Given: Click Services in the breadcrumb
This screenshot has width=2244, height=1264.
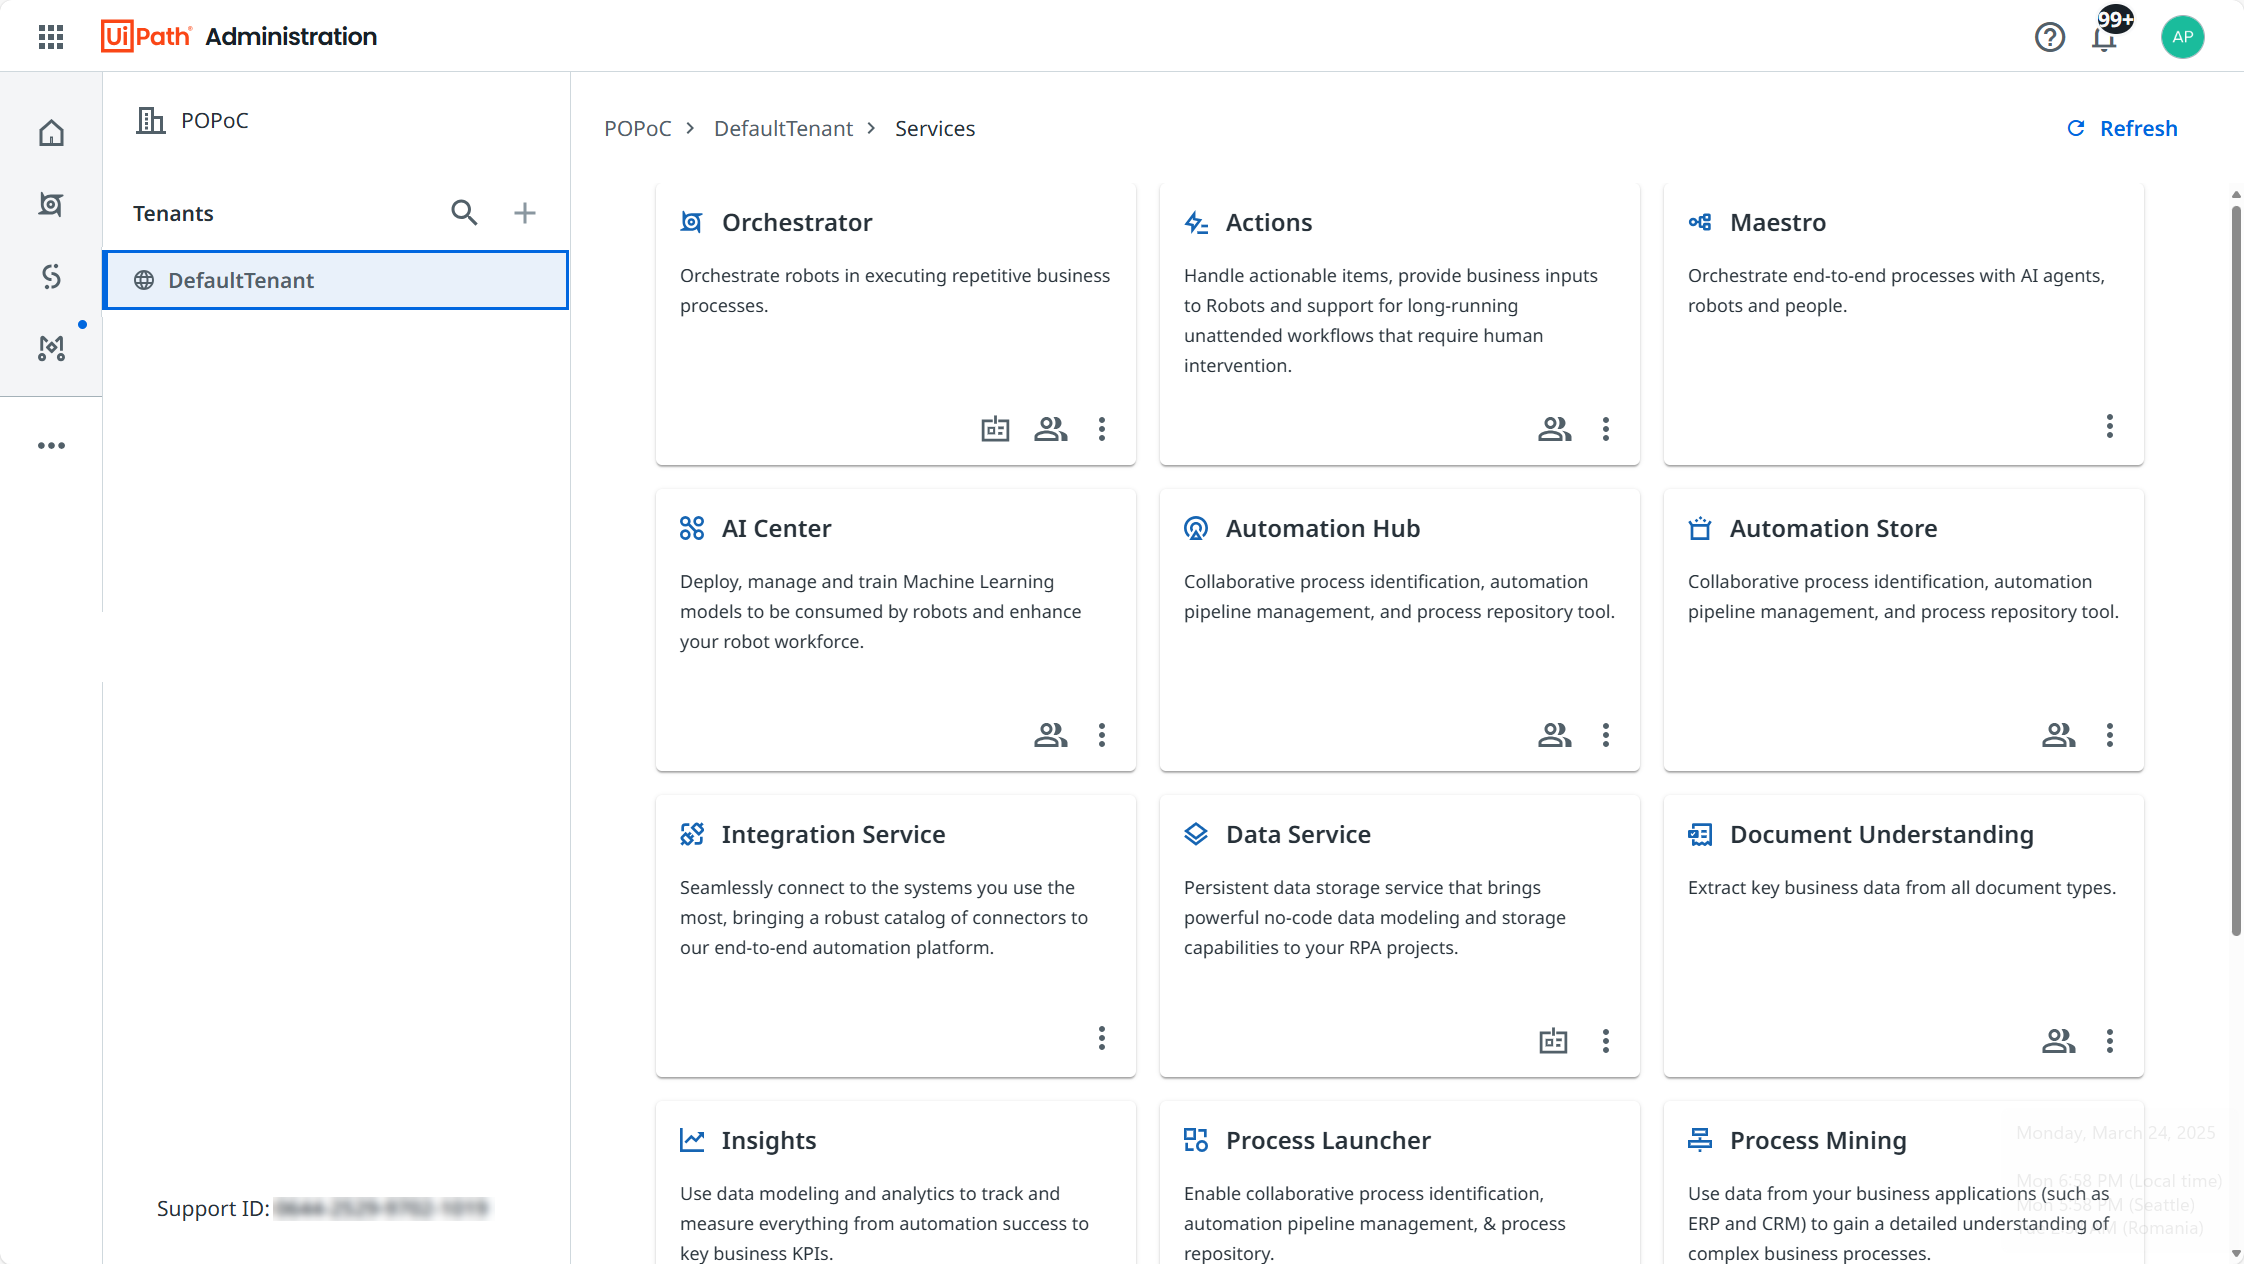Looking at the screenshot, I should click(x=935, y=128).
